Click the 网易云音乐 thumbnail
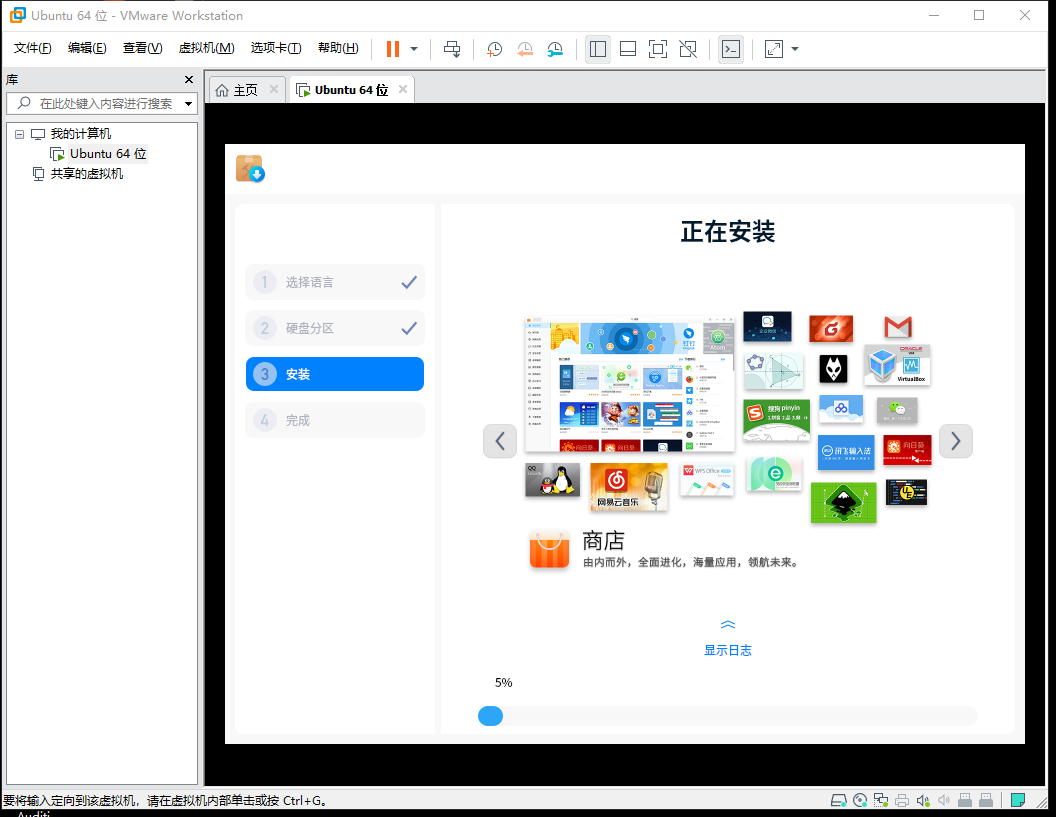The height and width of the screenshot is (817, 1056). 628,486
